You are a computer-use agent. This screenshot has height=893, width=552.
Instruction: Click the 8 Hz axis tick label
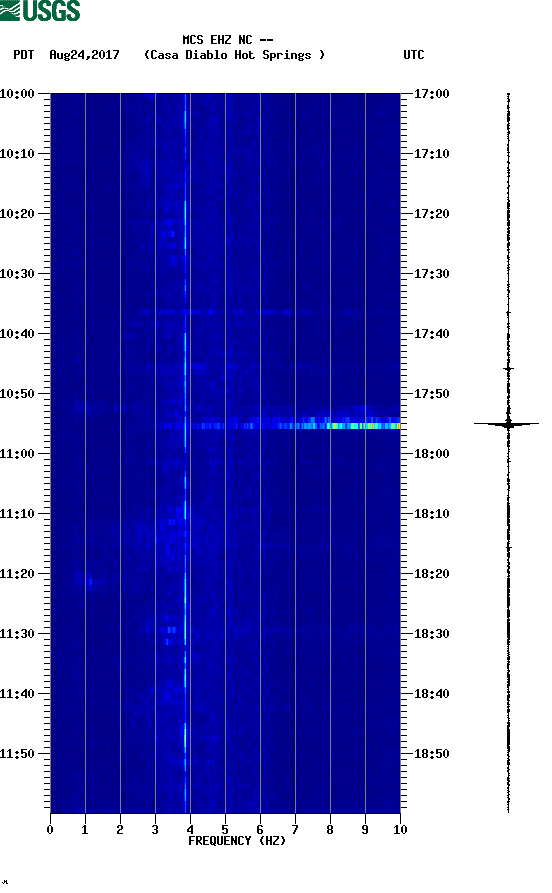point(330,829)
